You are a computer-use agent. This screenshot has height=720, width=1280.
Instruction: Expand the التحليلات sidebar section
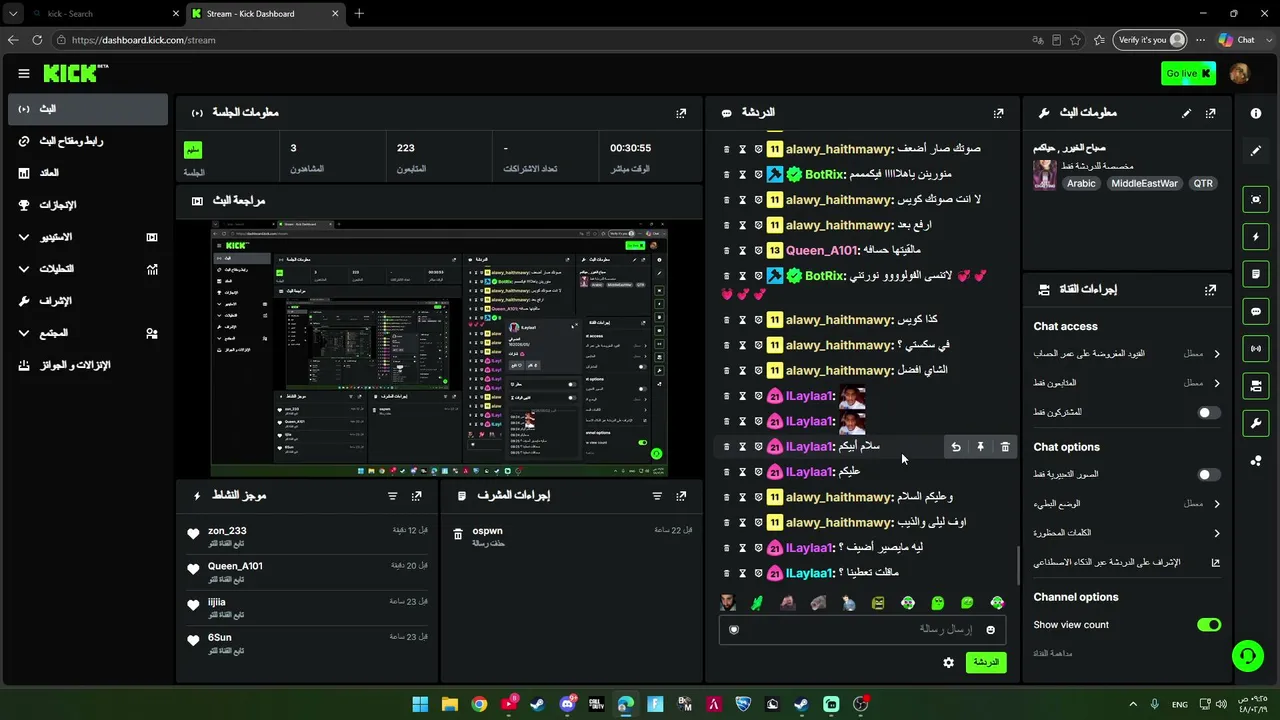point(88,269)
